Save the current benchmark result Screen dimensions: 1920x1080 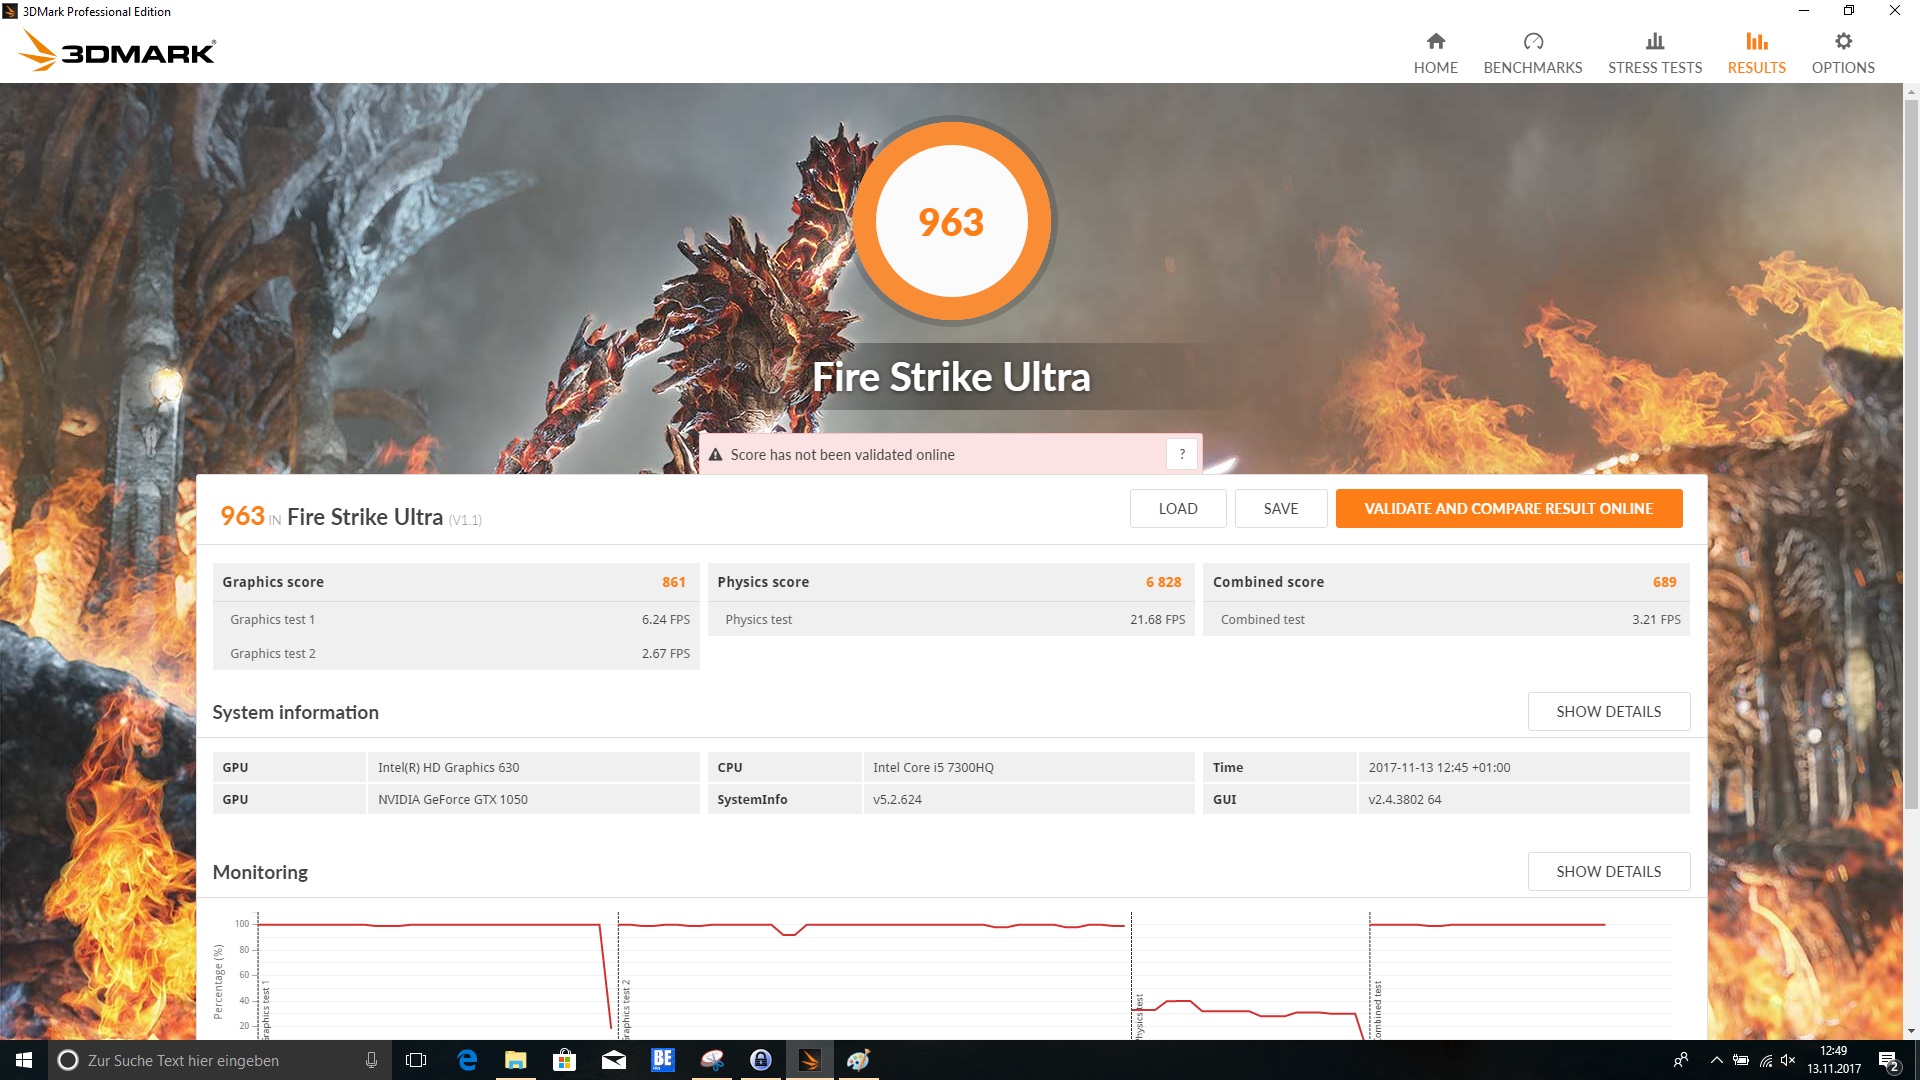[x=1280, y=508]
